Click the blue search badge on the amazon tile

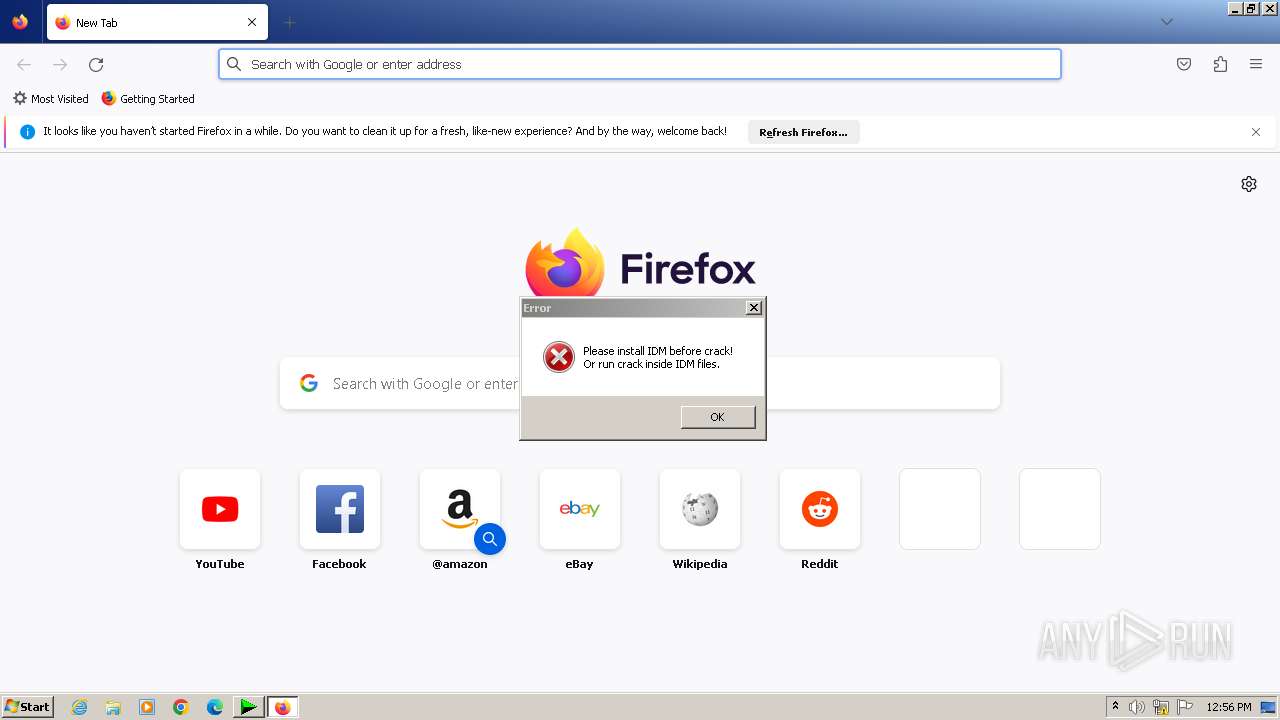coord(490,539)
